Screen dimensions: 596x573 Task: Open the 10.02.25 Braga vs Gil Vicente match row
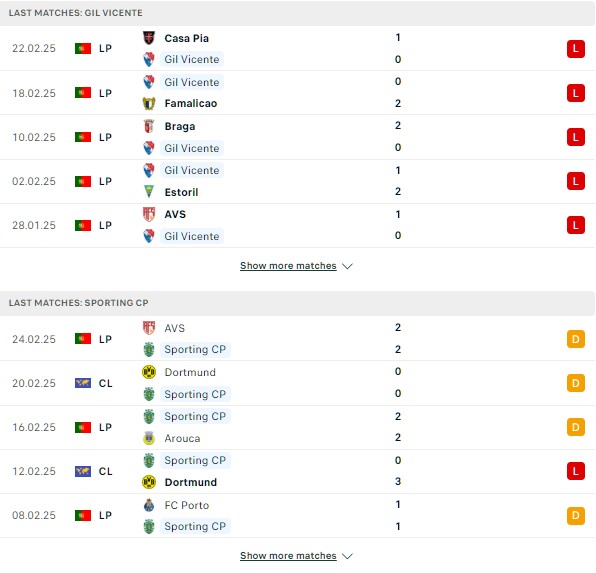point(298,137)
